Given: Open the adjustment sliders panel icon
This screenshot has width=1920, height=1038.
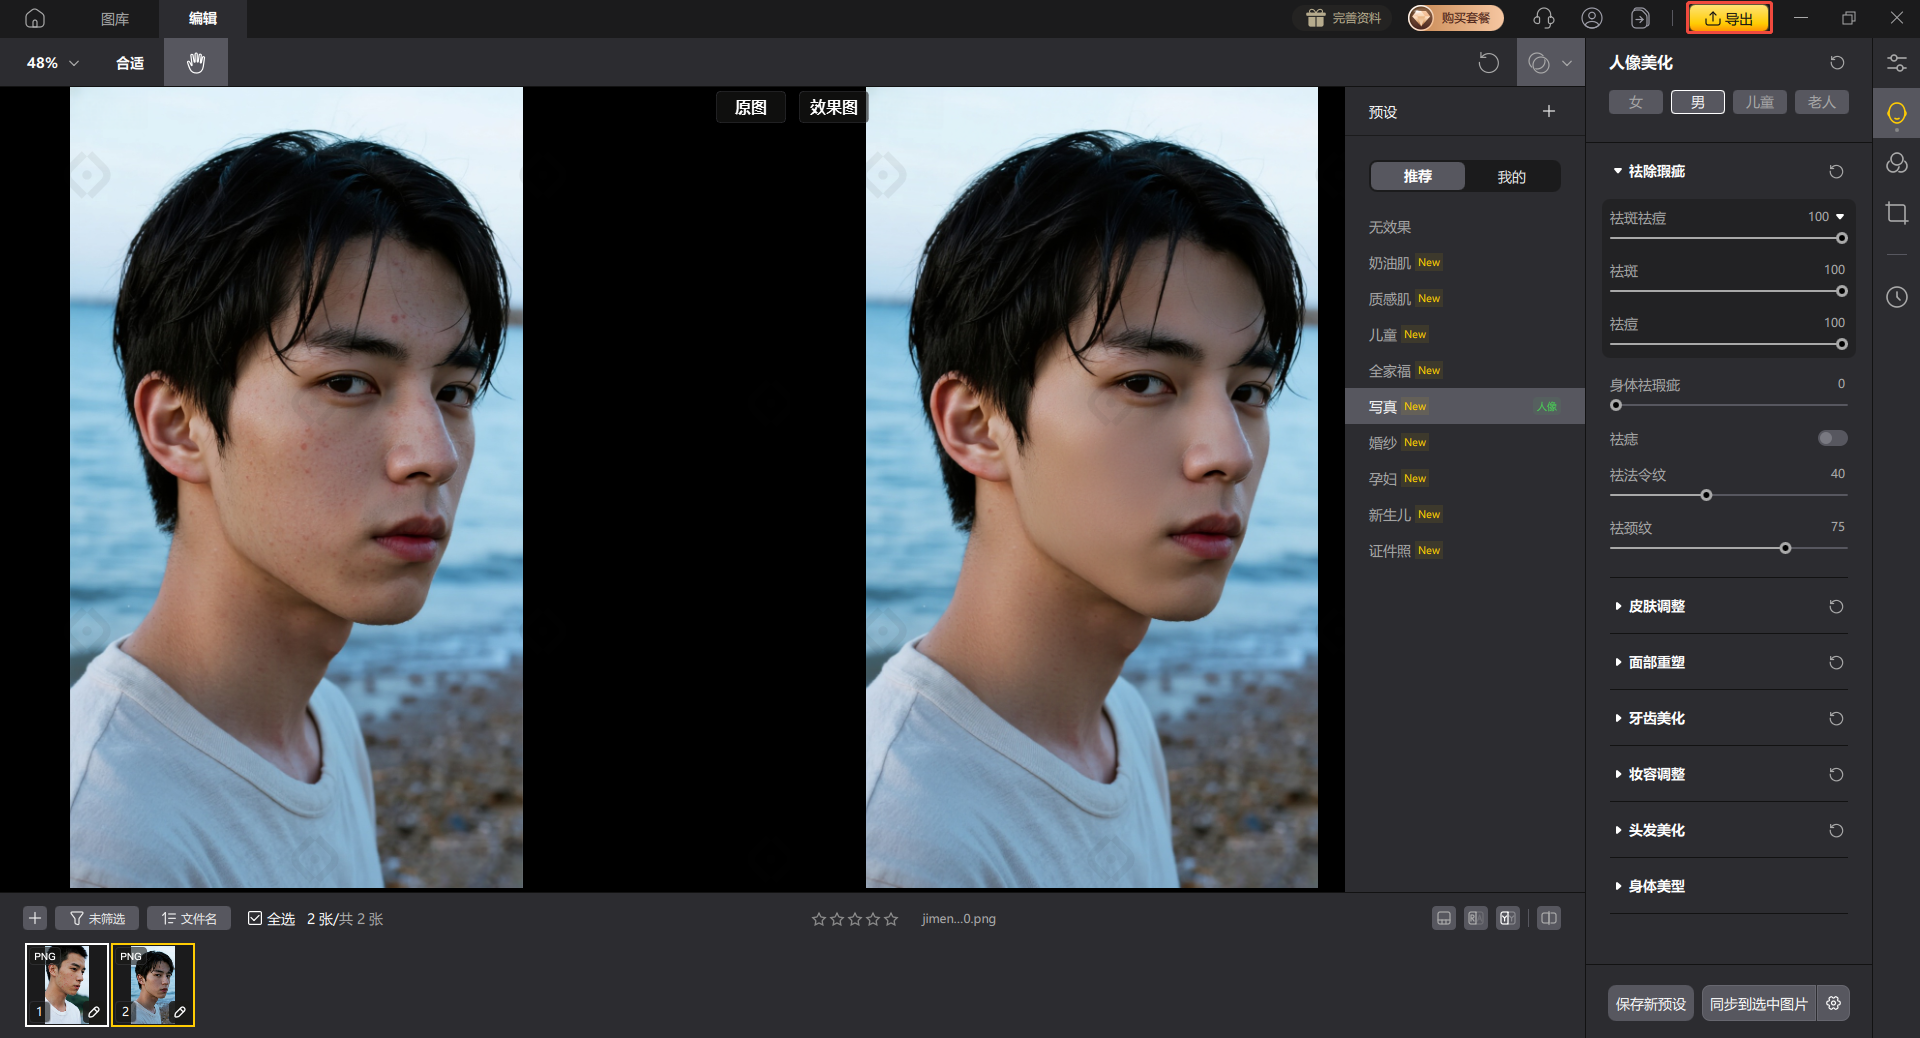Looking at the screenshot, I should pos(1896,63).
